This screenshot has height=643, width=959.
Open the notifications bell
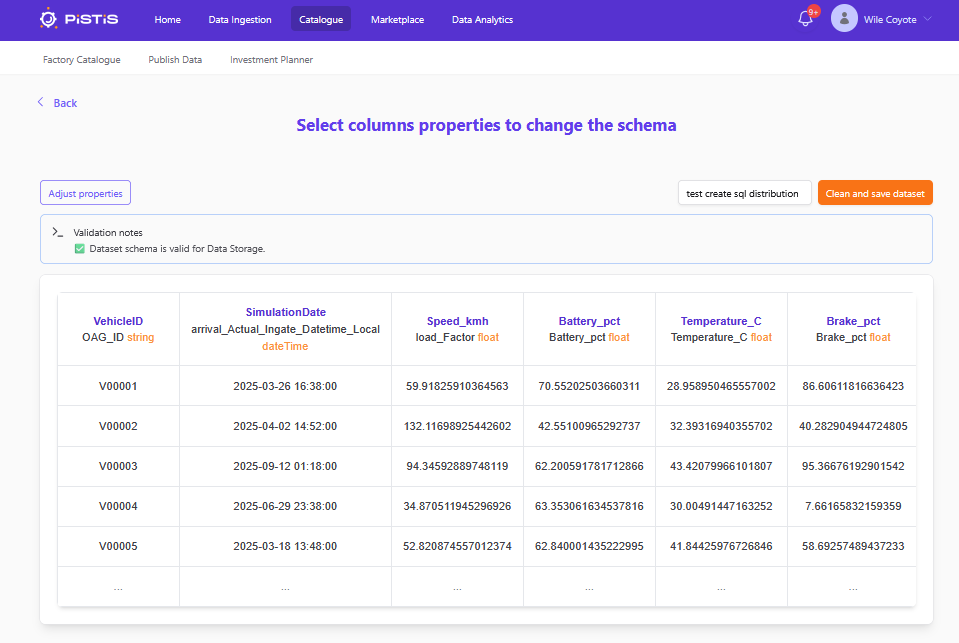(805, 19)
